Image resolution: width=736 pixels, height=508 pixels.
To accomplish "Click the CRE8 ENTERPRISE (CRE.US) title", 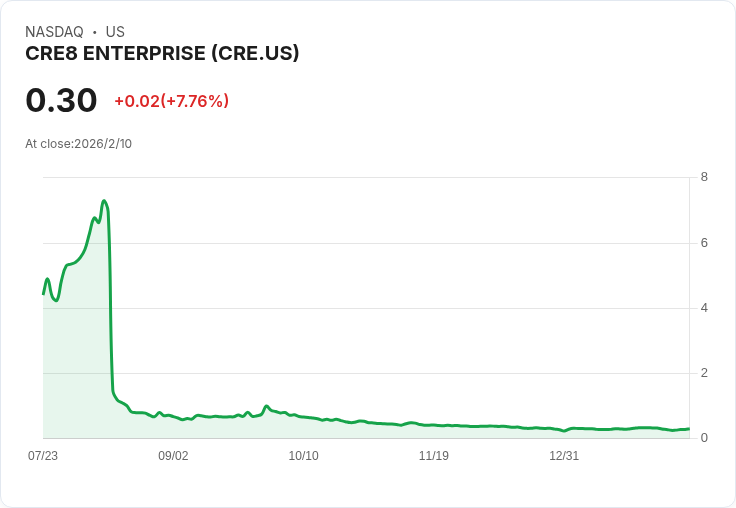I will tap(162, 54).
